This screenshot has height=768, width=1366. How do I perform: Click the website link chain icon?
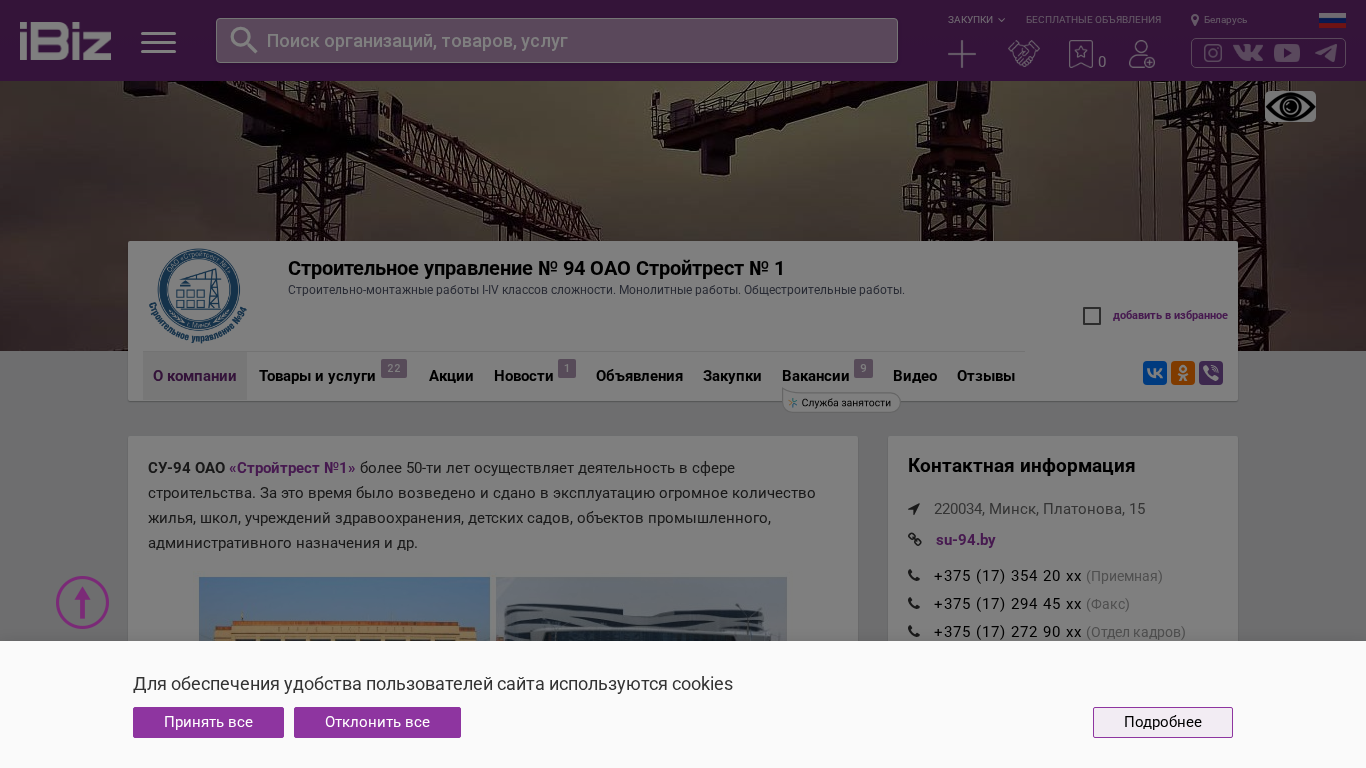914,540
